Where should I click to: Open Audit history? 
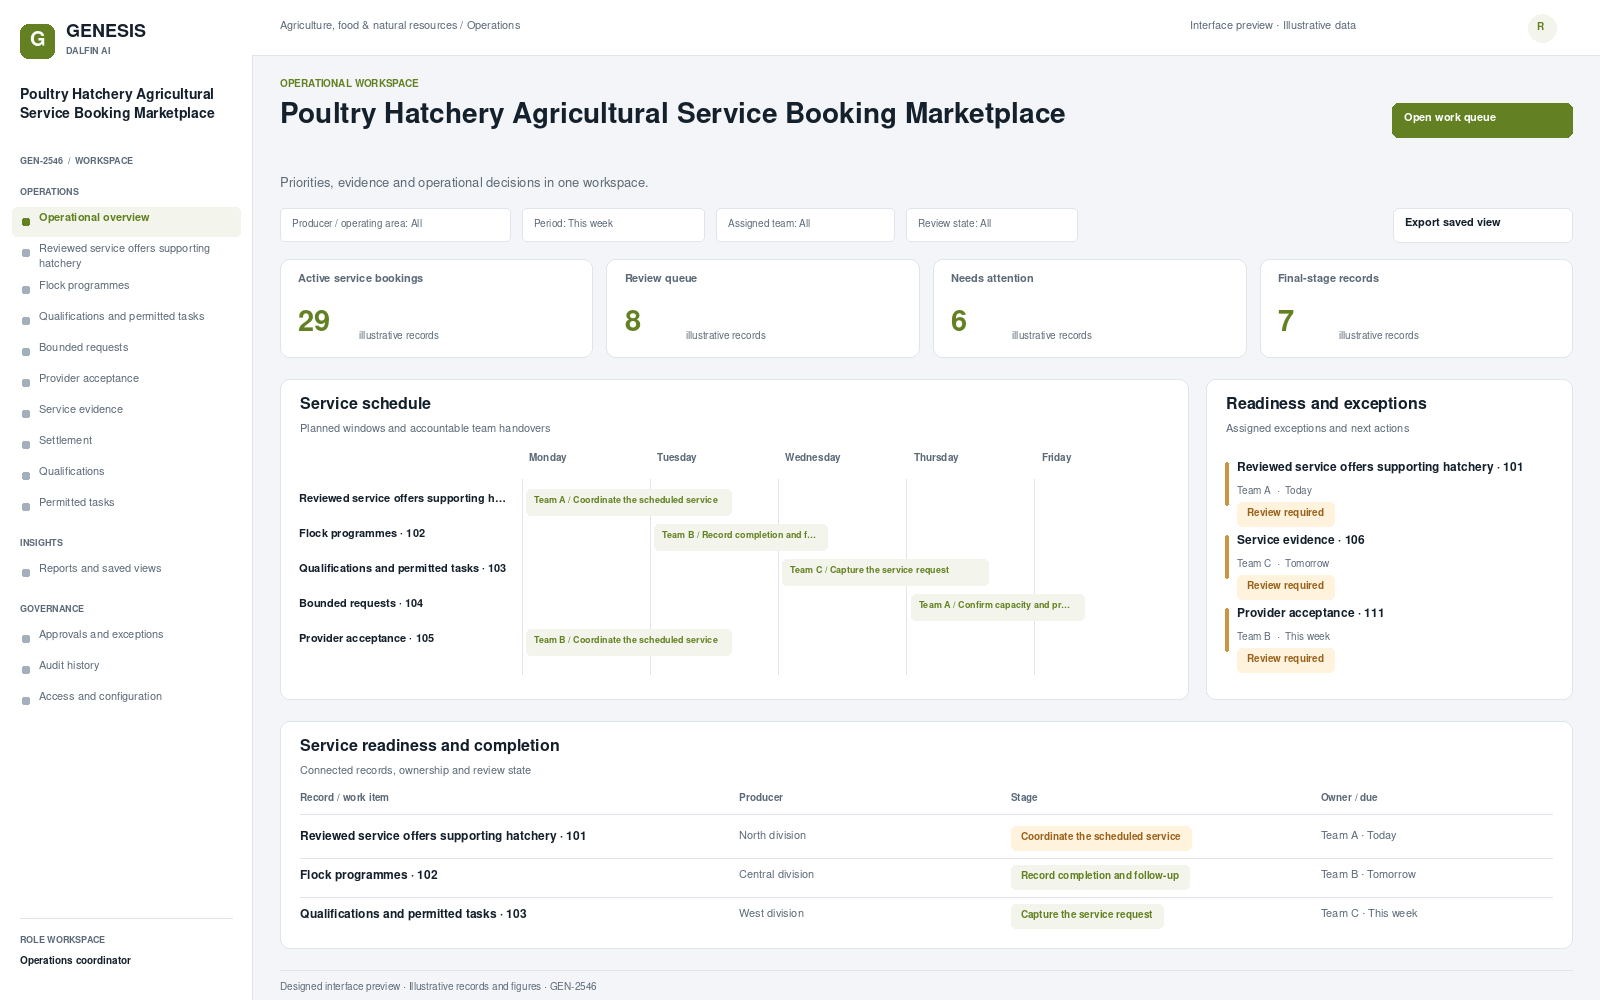tap(69, 666)
